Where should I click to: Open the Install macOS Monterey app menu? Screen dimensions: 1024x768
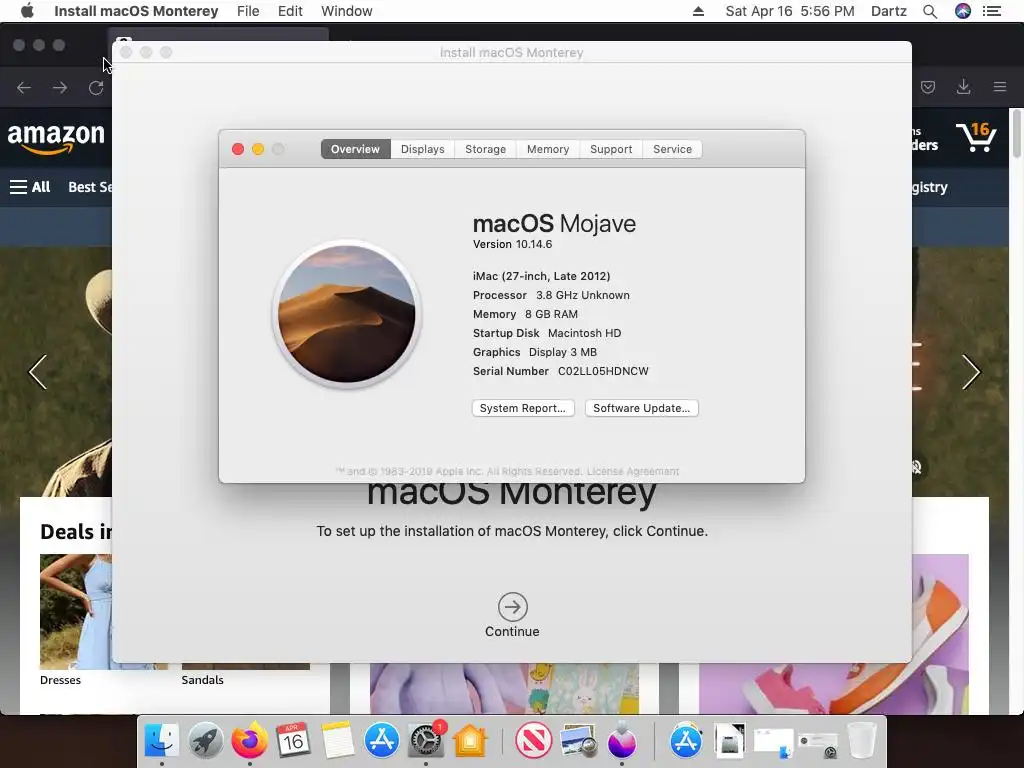point(136,11)
